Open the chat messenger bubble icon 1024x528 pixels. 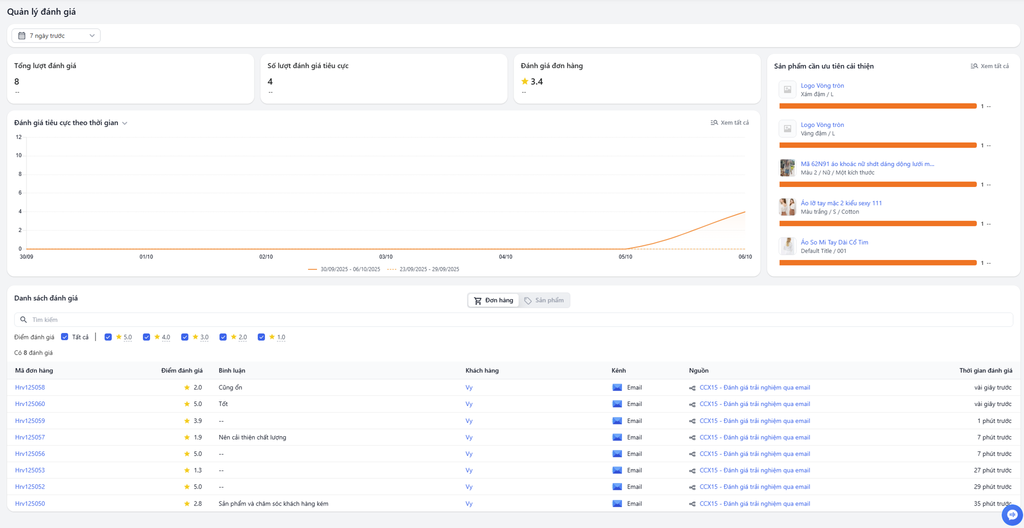point(1012,515)
